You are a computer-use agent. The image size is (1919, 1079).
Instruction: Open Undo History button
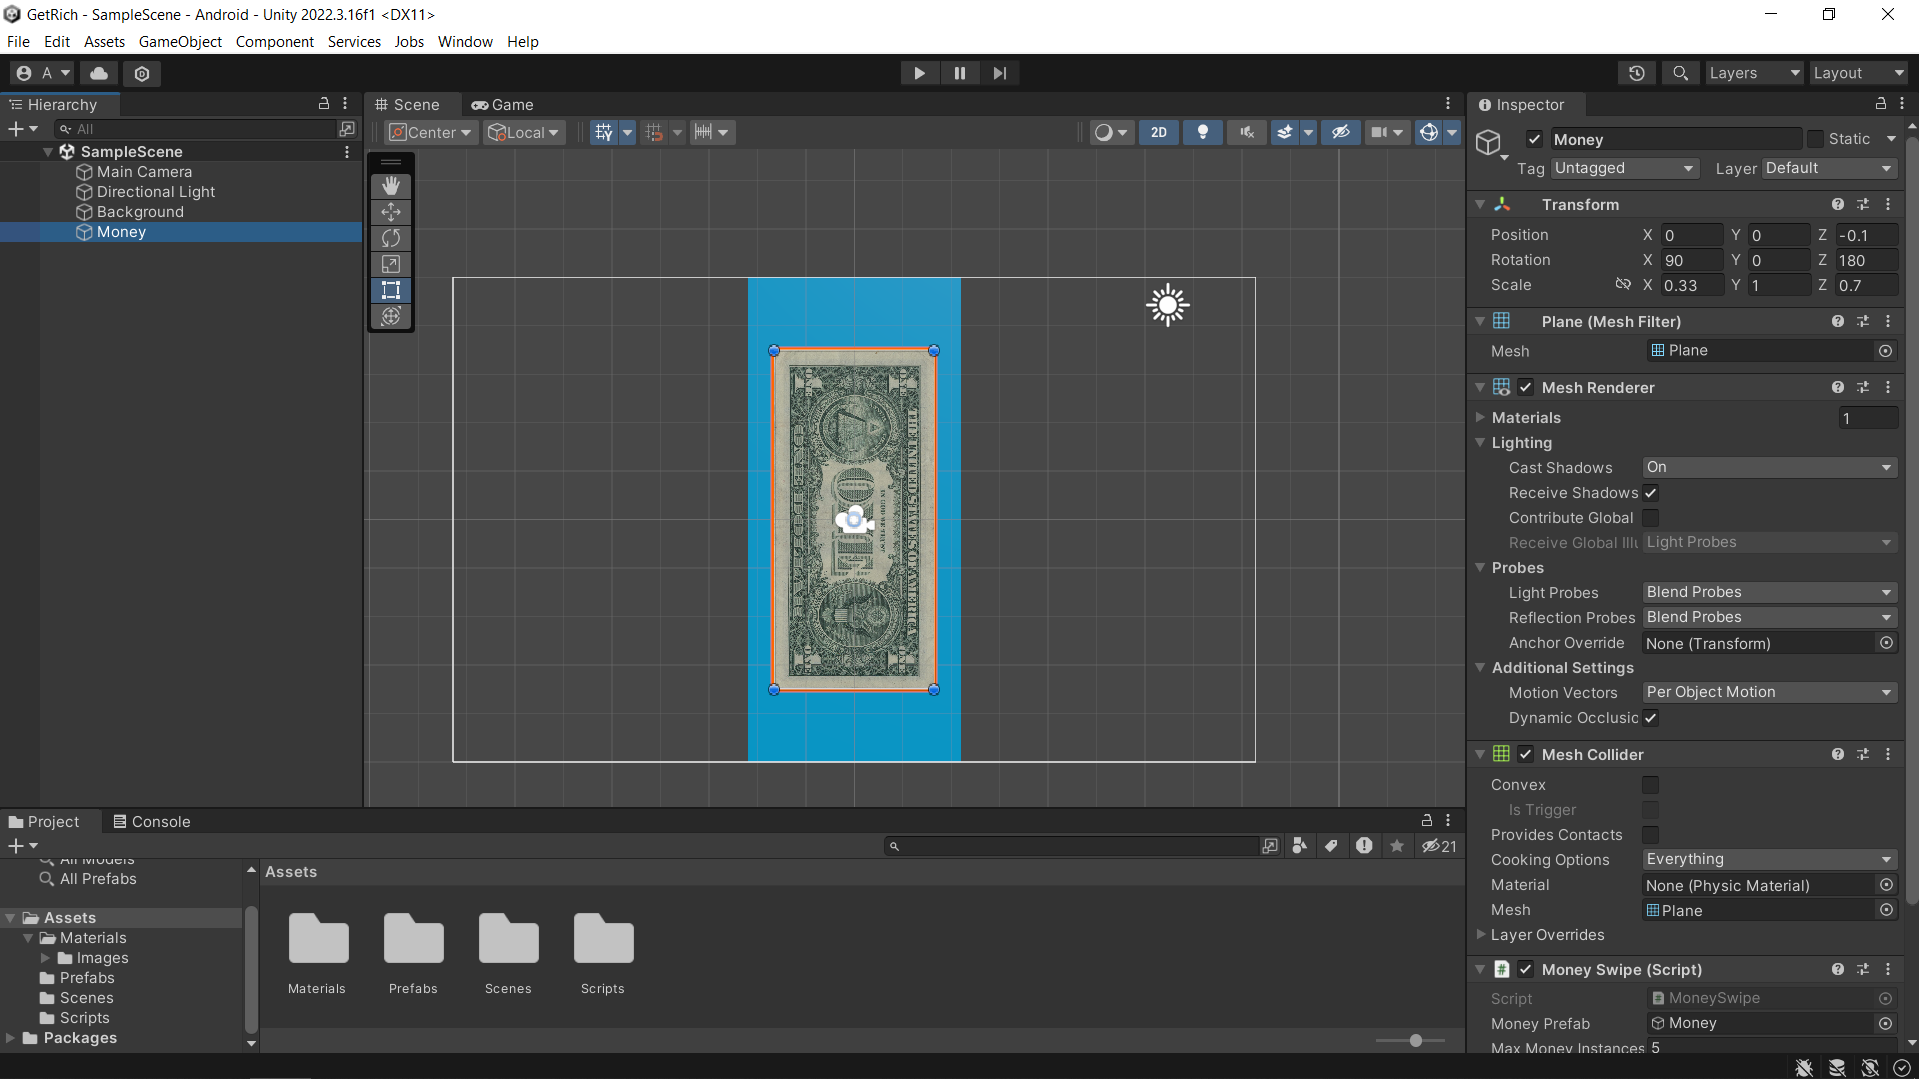point(1637,73)
